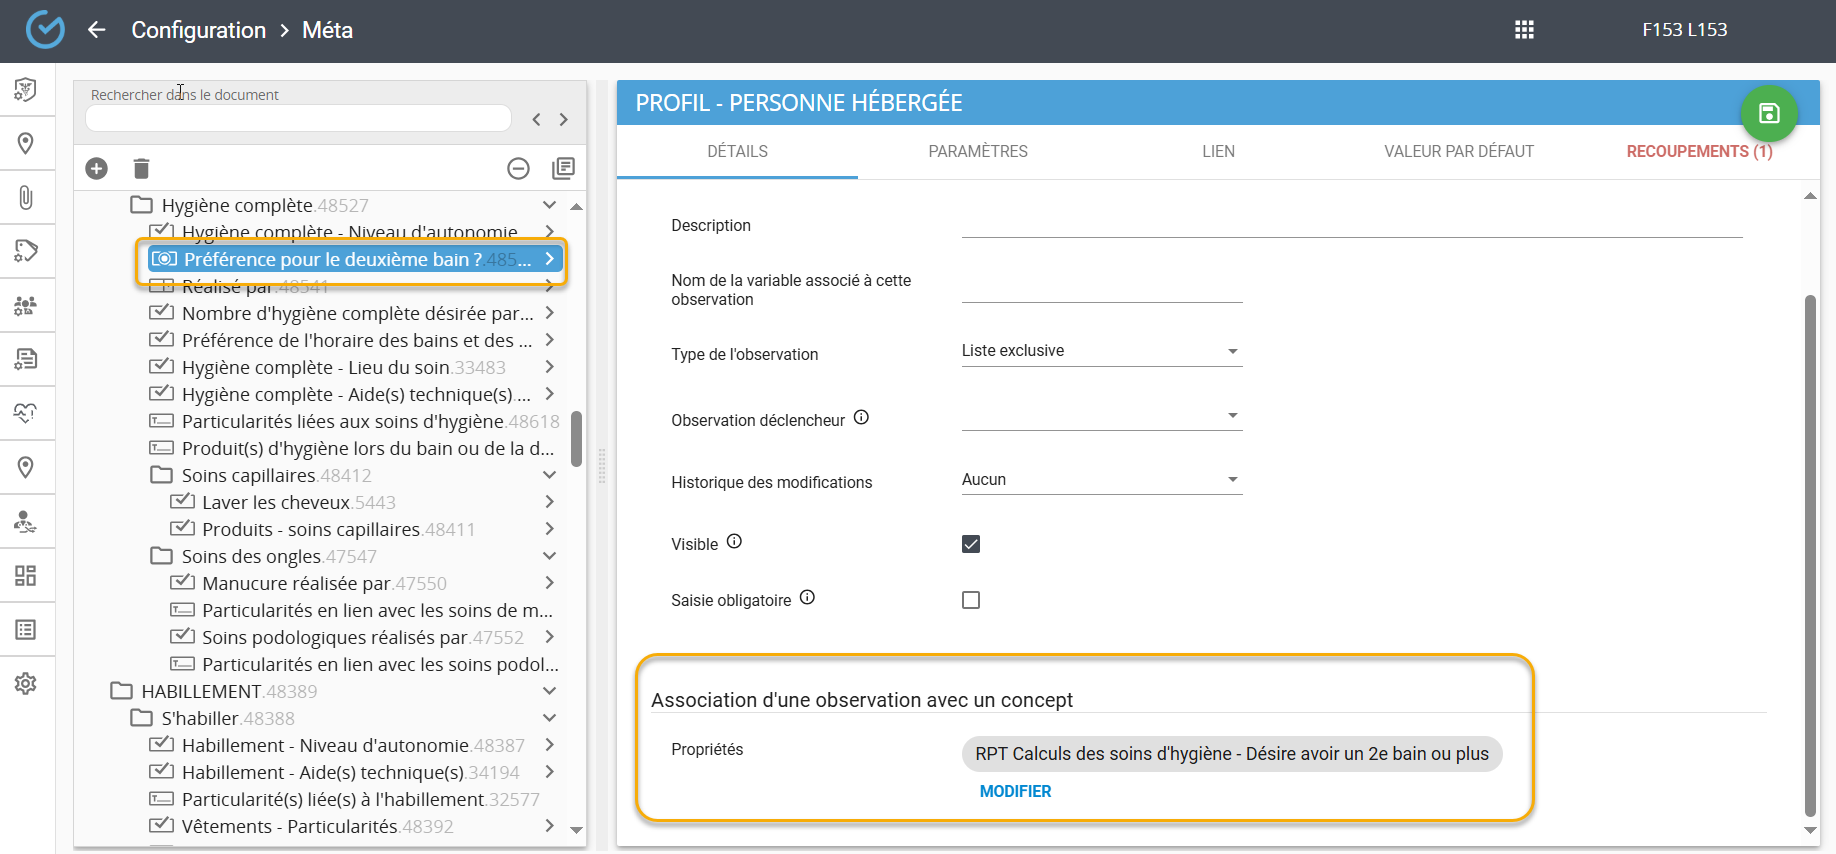Open settings gear in left sidebar
Image resolution: width=1836 pixels, height=854 pixels.
coord(26,683)
